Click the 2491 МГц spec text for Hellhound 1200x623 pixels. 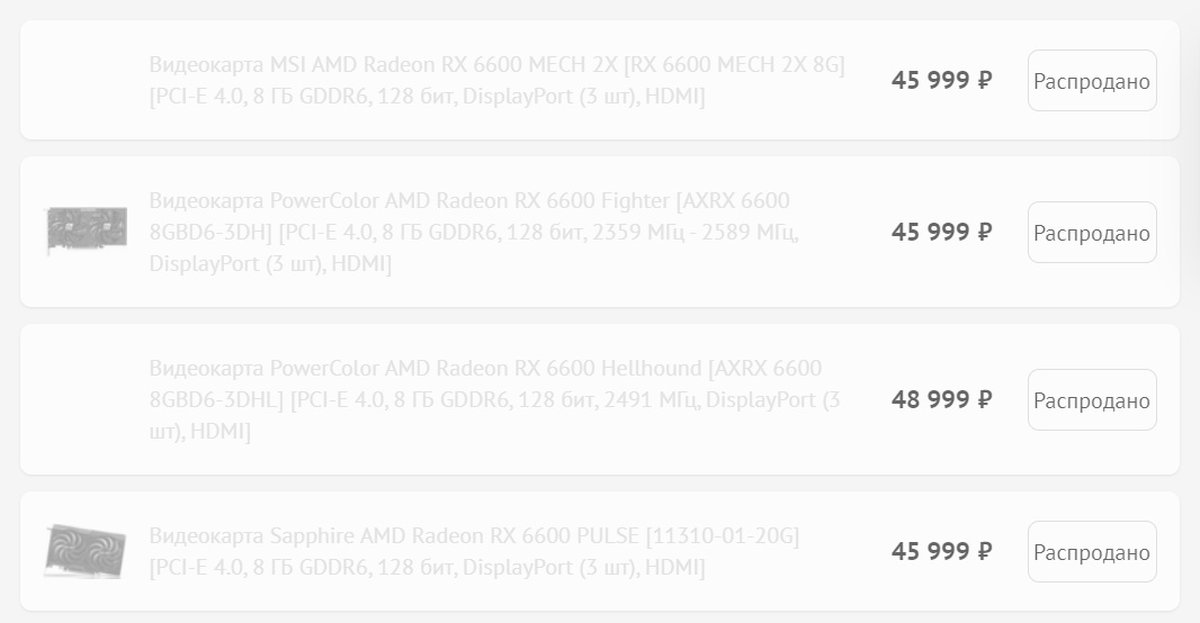tap(645, 400)
